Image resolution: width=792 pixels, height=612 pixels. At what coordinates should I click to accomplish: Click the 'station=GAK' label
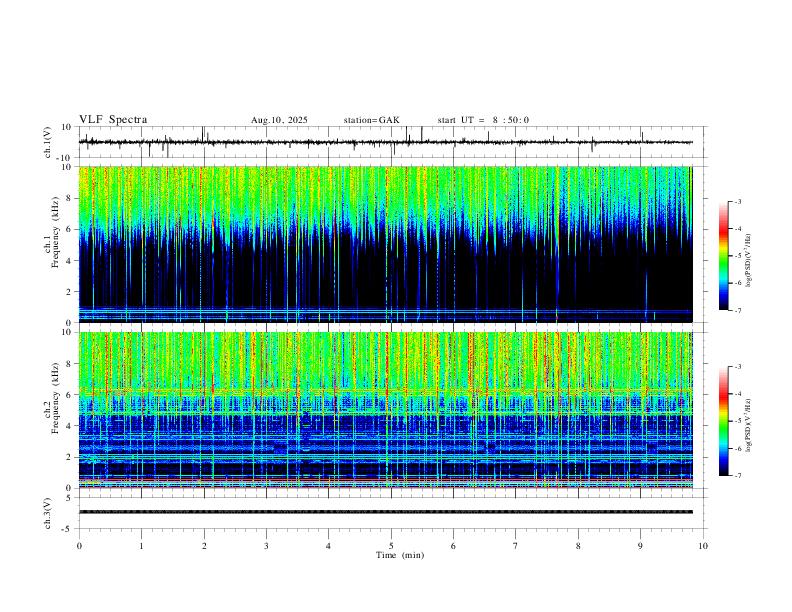[x=372, y=120]
